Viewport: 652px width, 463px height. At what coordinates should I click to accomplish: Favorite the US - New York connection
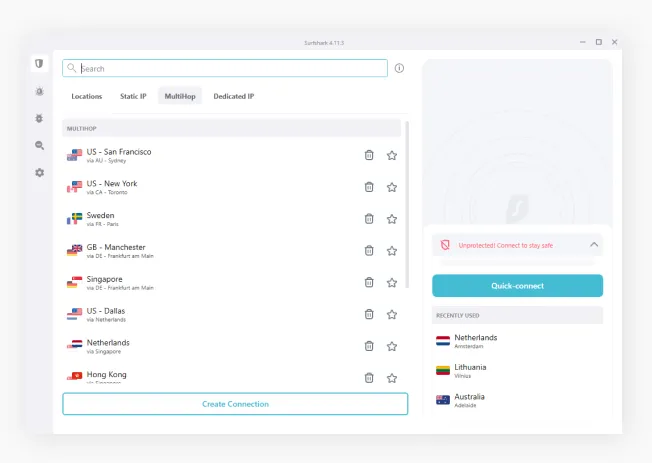click(392, 187)
